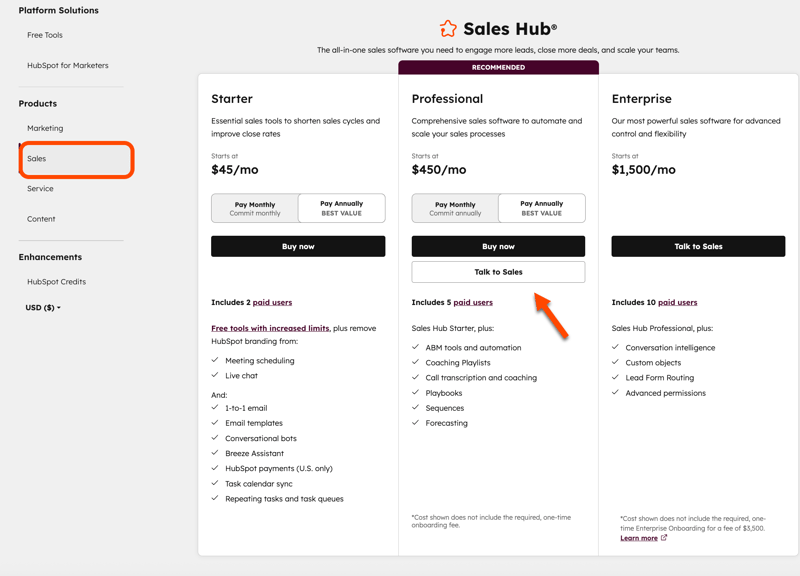
Task: Switch Professional plan to Pay Monthly billing
Action: (x=454, y=208)
